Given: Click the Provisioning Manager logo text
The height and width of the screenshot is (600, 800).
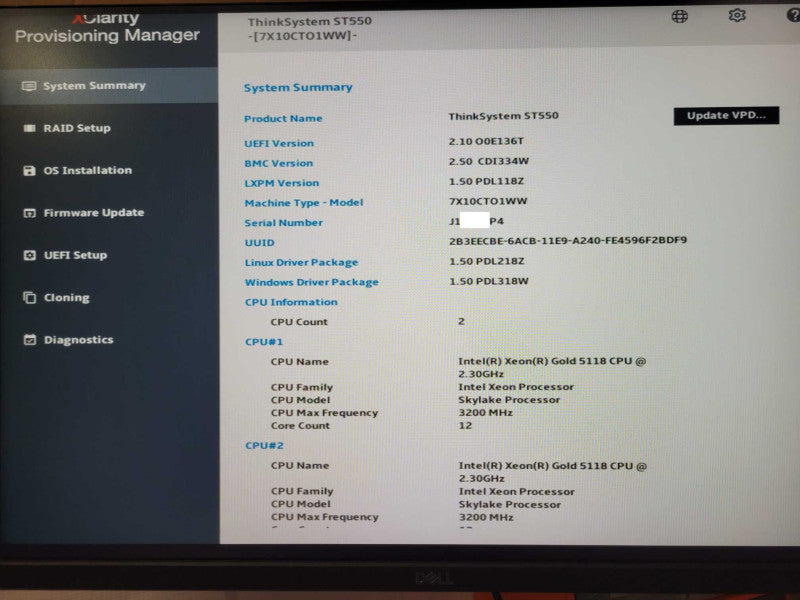Looking at the screenshot, I should pos(107,36).
